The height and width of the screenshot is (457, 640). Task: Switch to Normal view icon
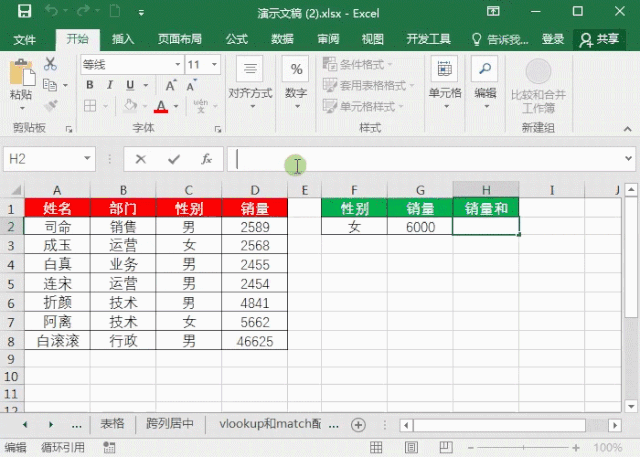[376, 448]
